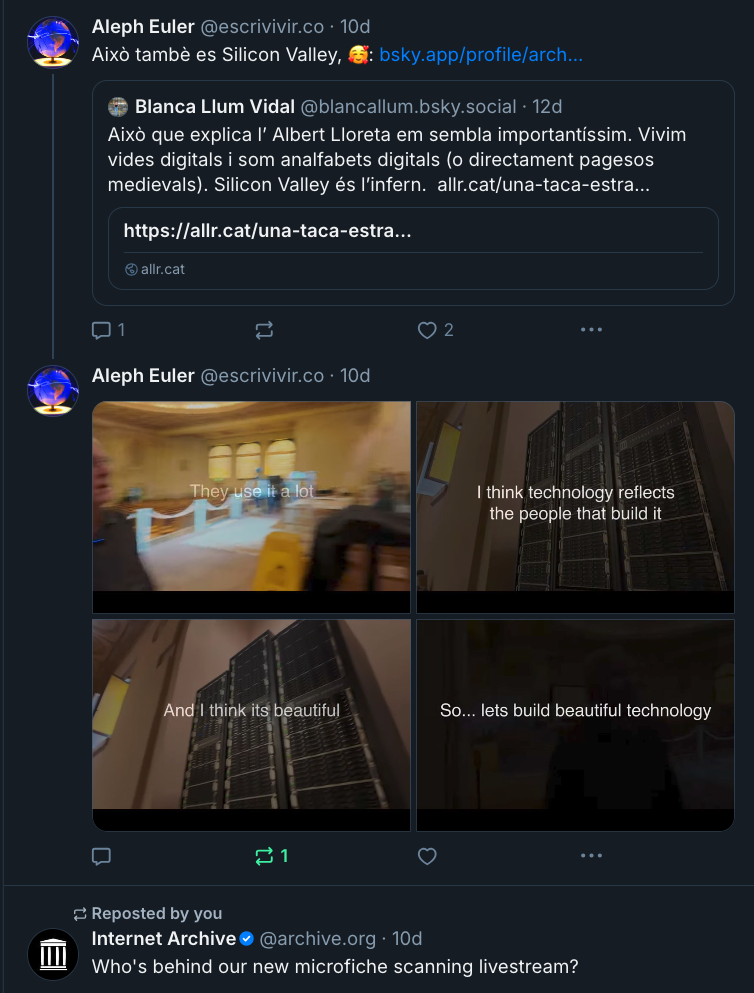Like the beautiful technology image post

428,856
